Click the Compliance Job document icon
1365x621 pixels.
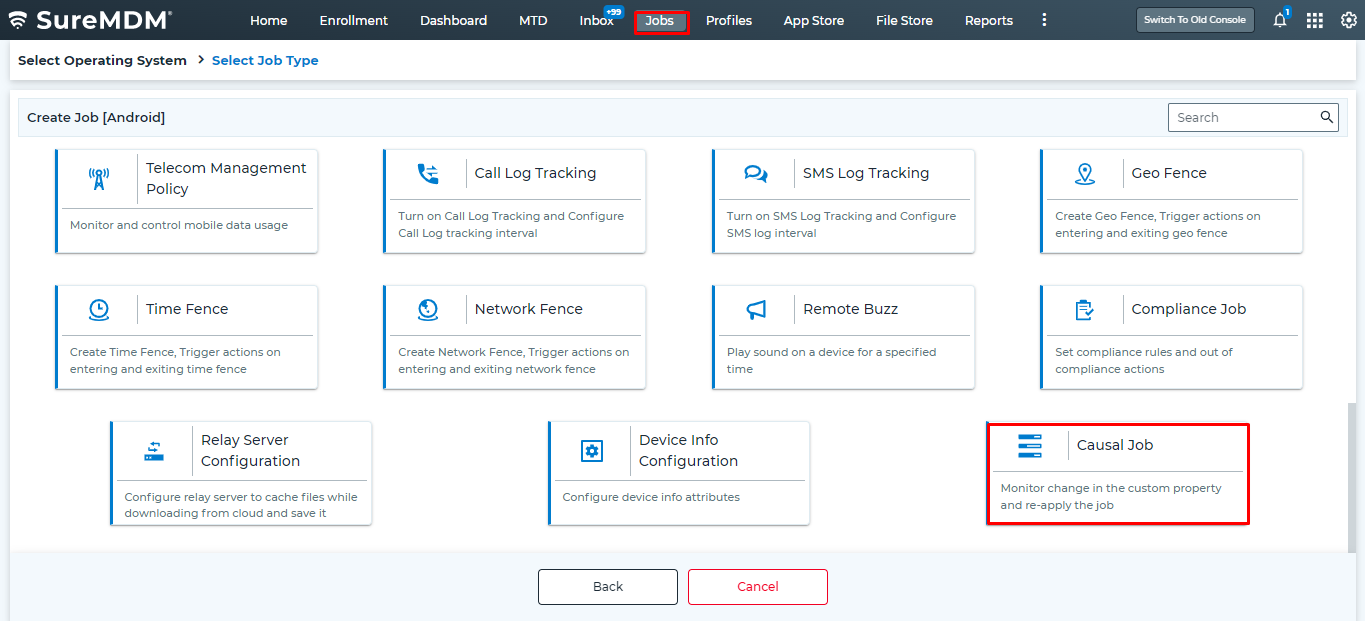point(1086,309)
